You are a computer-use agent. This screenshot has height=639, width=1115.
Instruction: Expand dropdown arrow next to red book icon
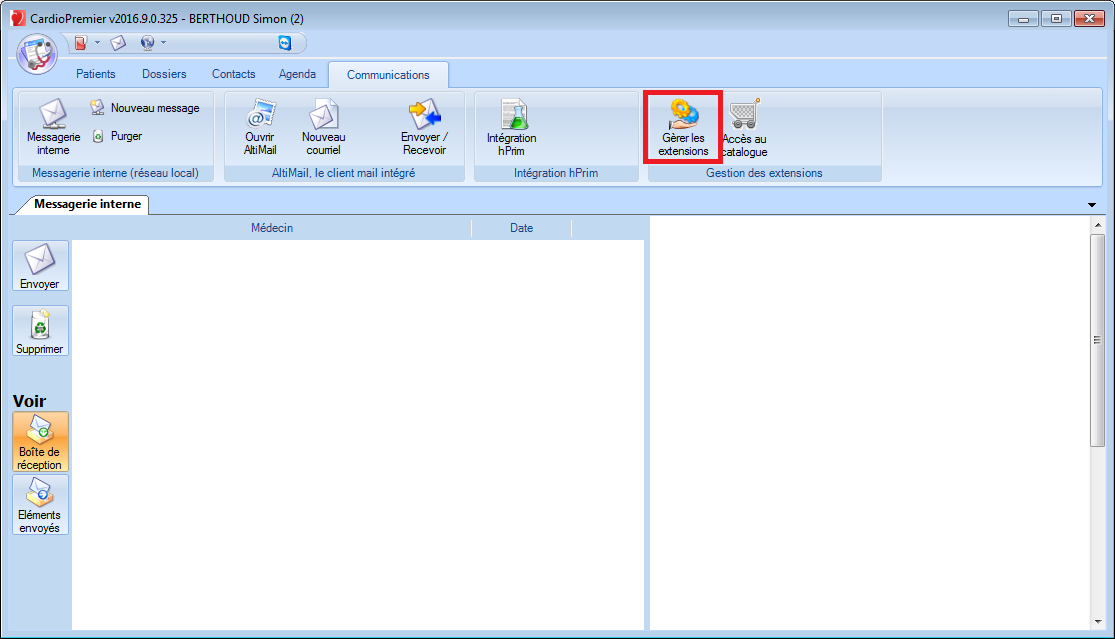(x=98, y=43)
